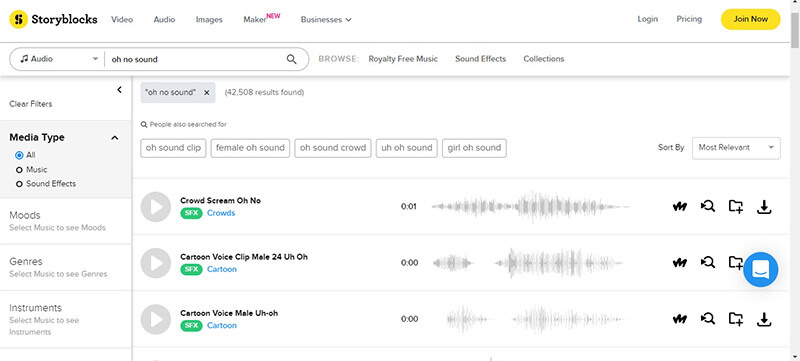Click the Login link

pos(647,19)
